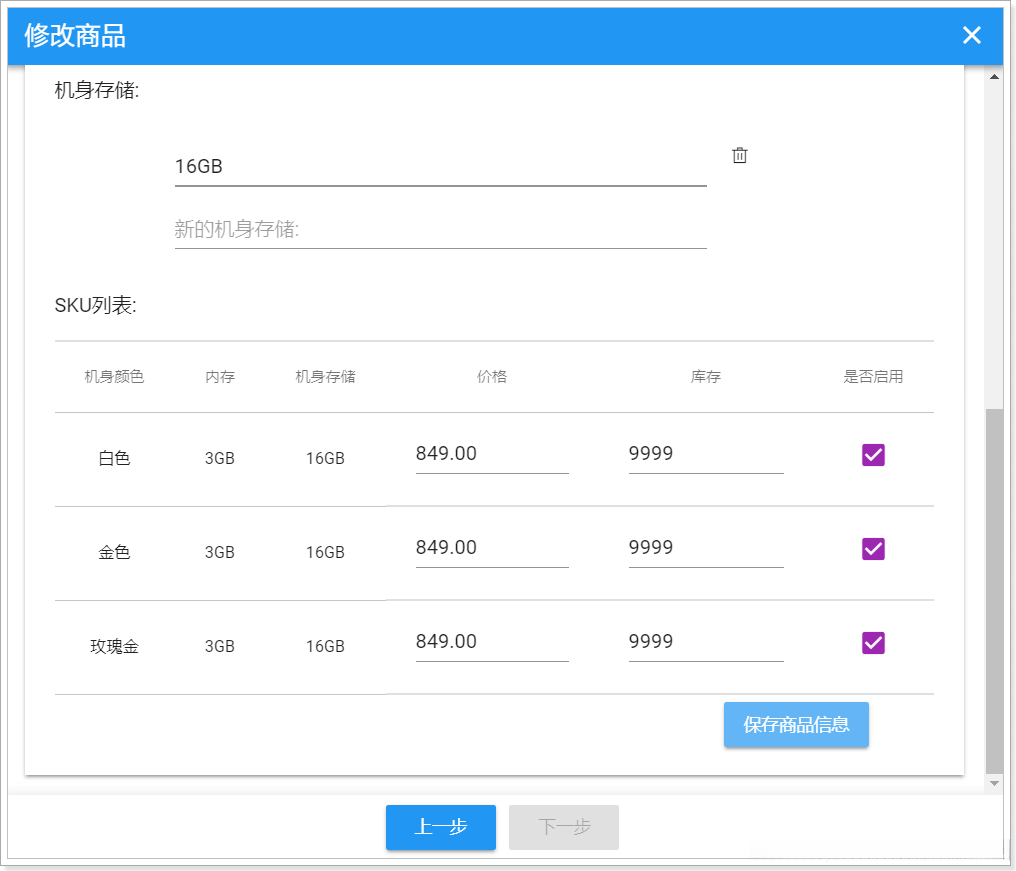Select the 白色 color cell

coord(114,458)
